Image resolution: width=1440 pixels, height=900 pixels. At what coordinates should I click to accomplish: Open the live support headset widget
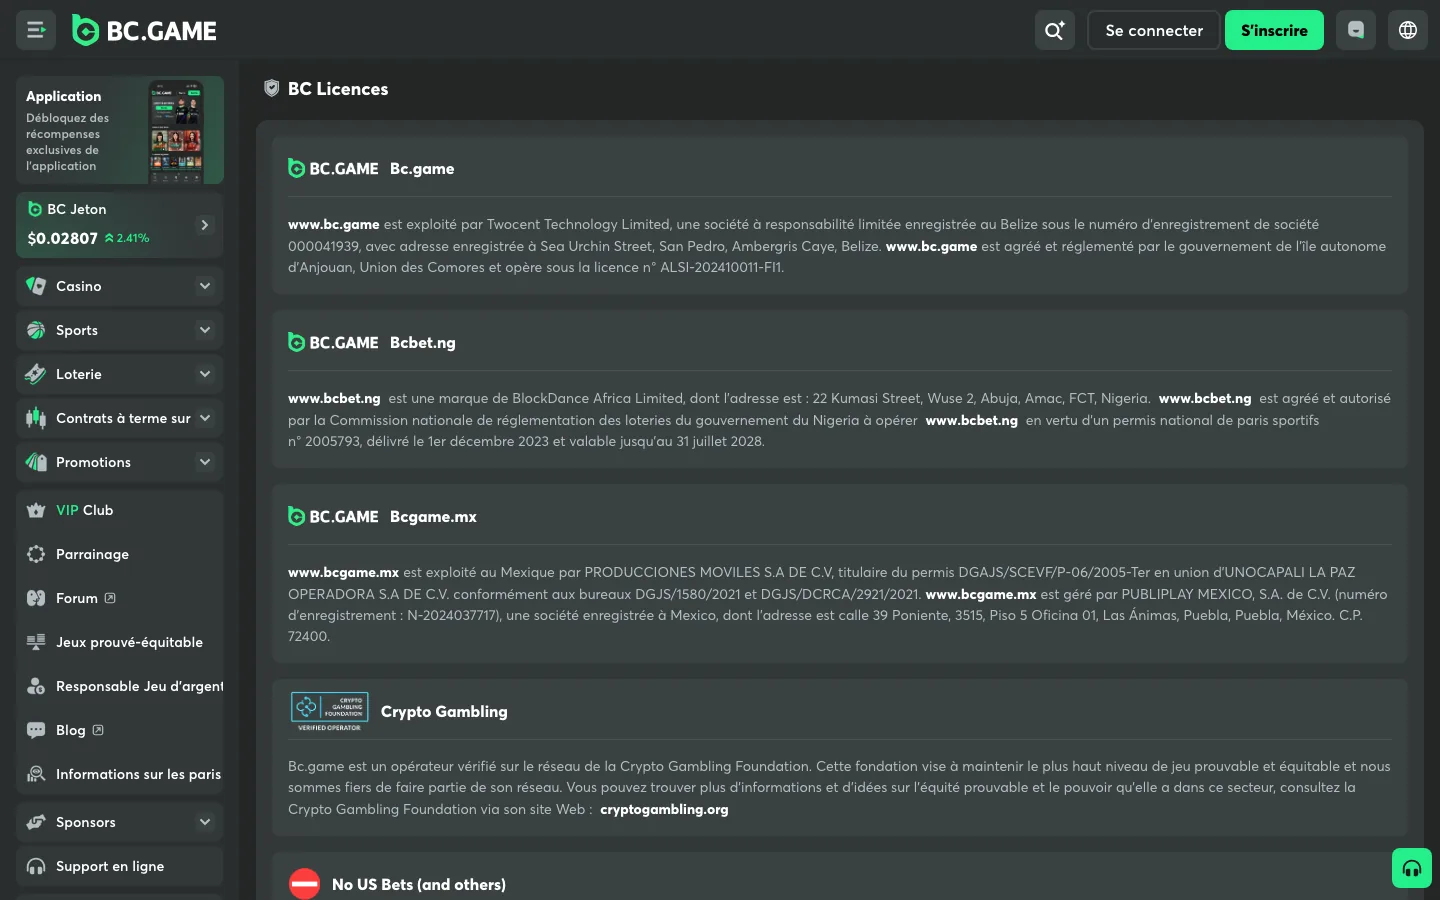pos(1412,868)
